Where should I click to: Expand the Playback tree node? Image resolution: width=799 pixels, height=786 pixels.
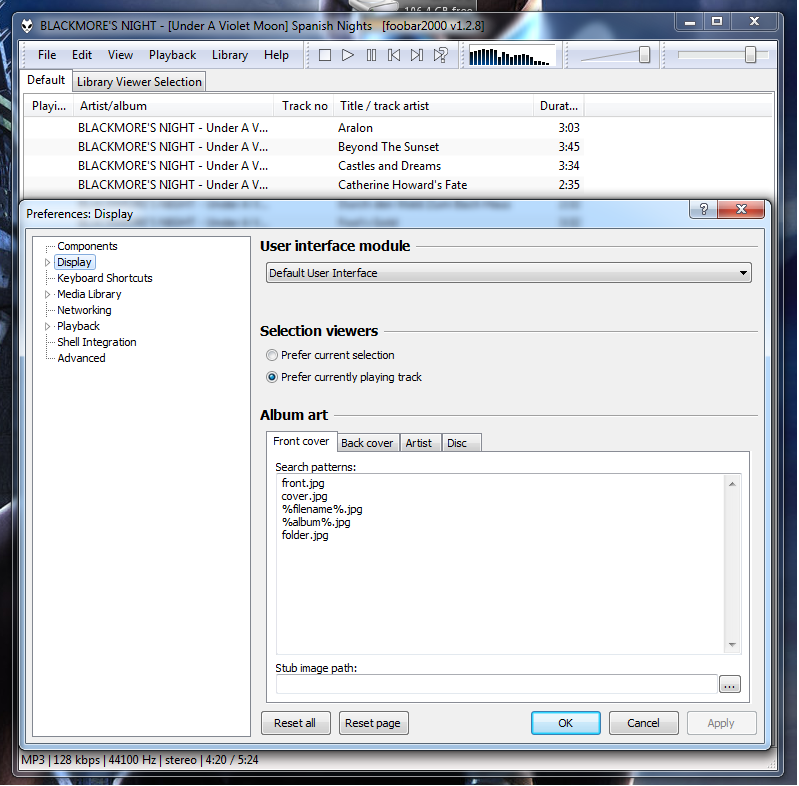click(47, 326)
